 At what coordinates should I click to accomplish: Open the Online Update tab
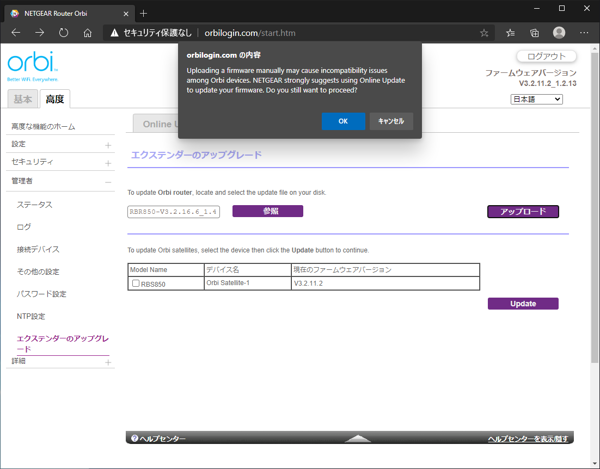pos(156,124)
